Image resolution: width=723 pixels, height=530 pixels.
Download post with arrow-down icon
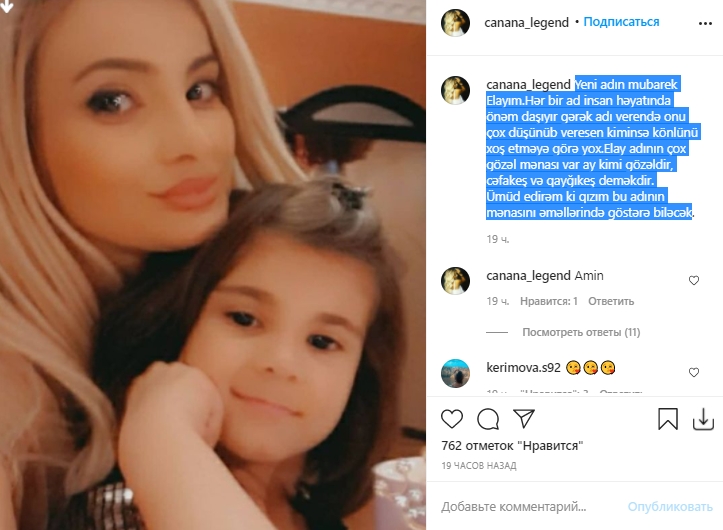click(x=703, y=419)
